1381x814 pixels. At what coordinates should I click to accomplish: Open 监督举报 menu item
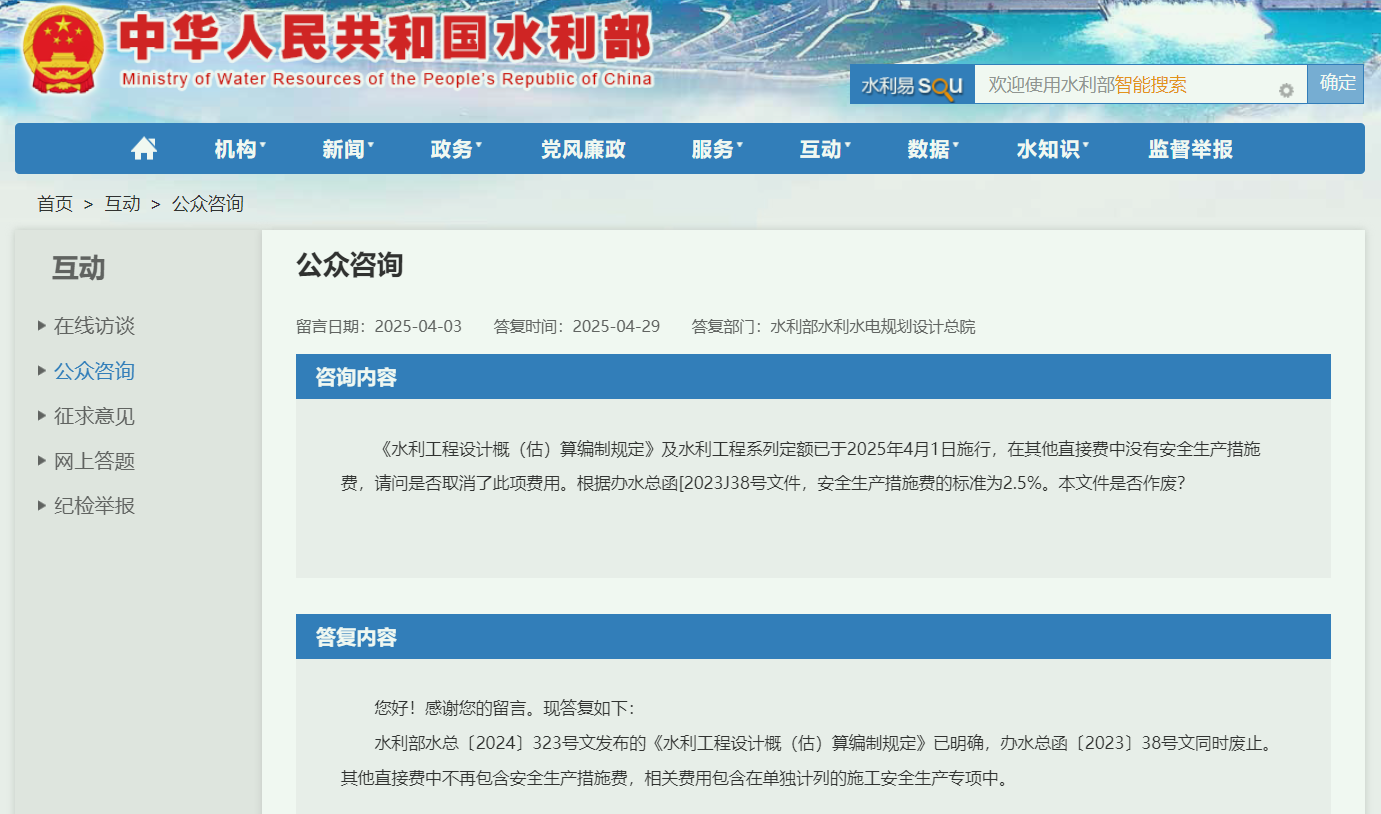[1190, 149]
